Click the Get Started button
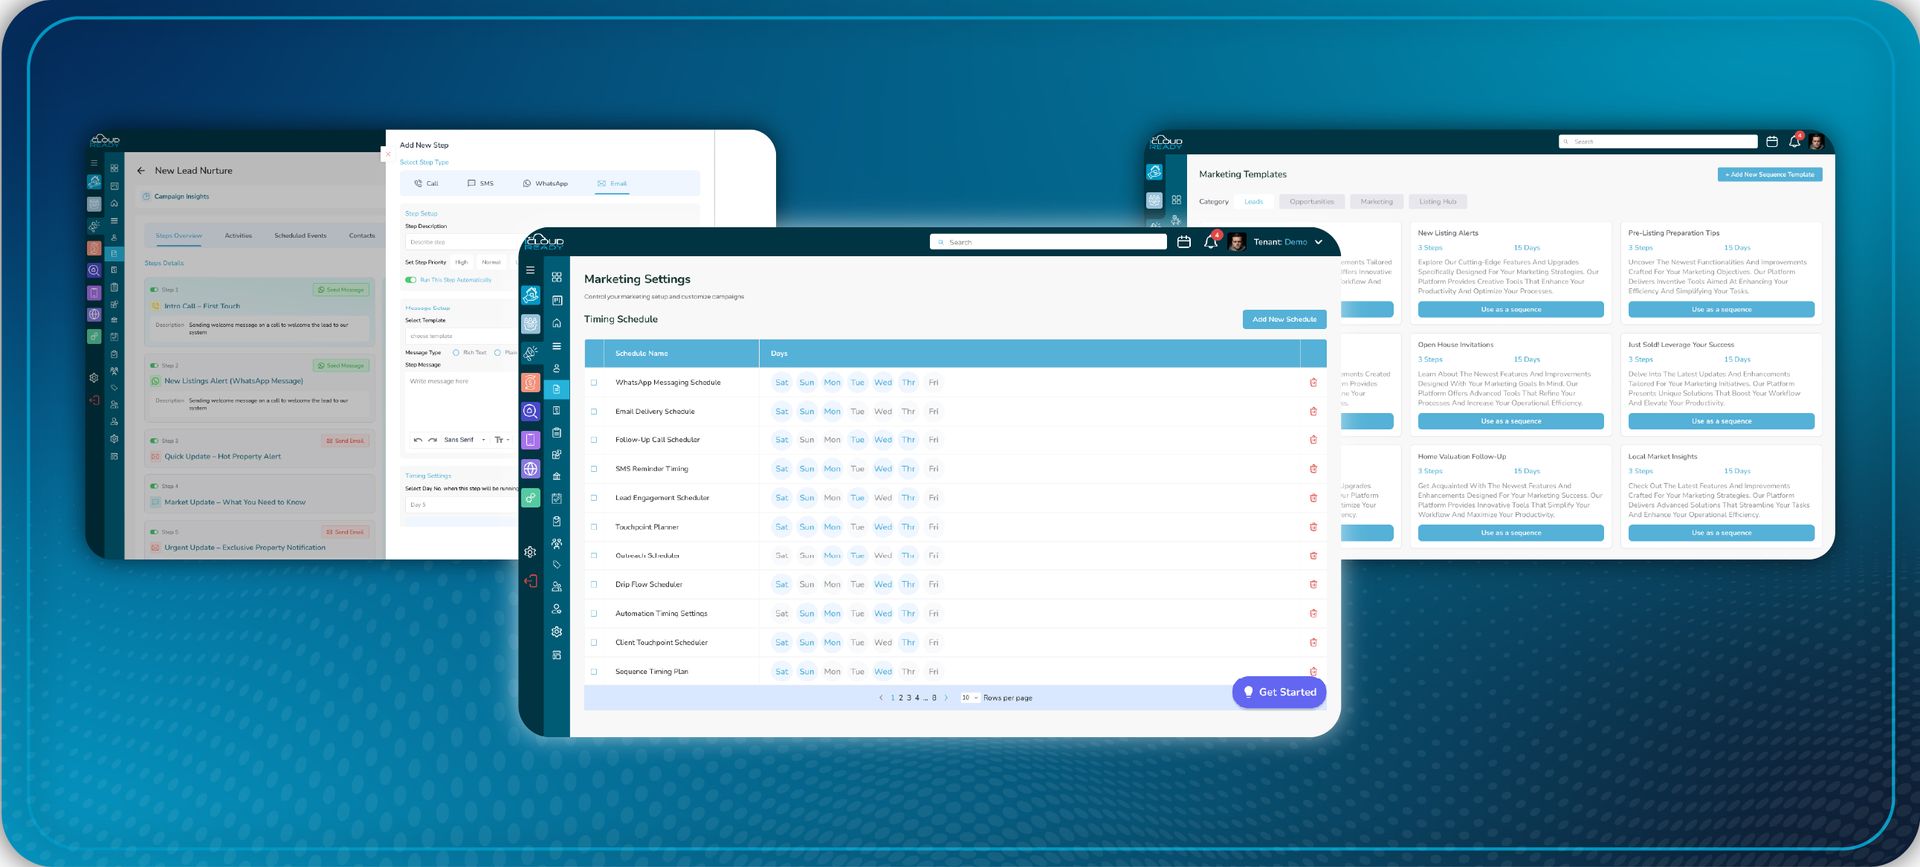Screen dimensions: 1920x867 (x=1279, y=692)
